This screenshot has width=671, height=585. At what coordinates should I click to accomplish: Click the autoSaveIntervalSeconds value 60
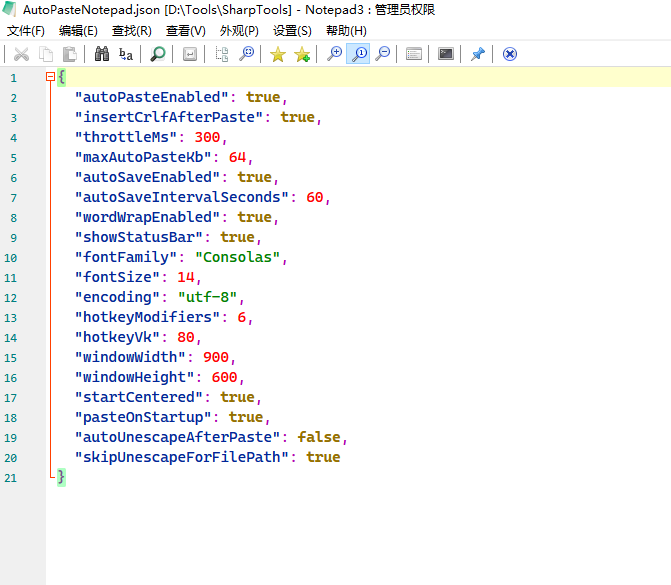(315, 198)
